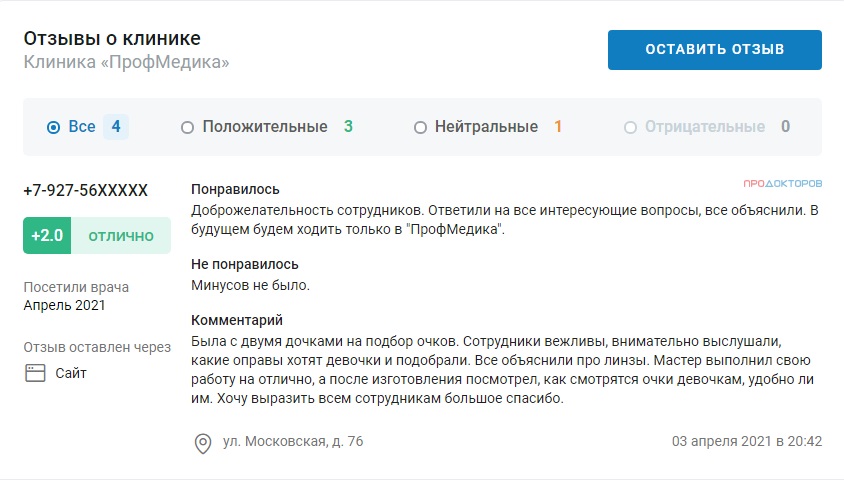This screenshot has width=844, height=480.
Task: Click the location pin icon
Action: [203, 442]
